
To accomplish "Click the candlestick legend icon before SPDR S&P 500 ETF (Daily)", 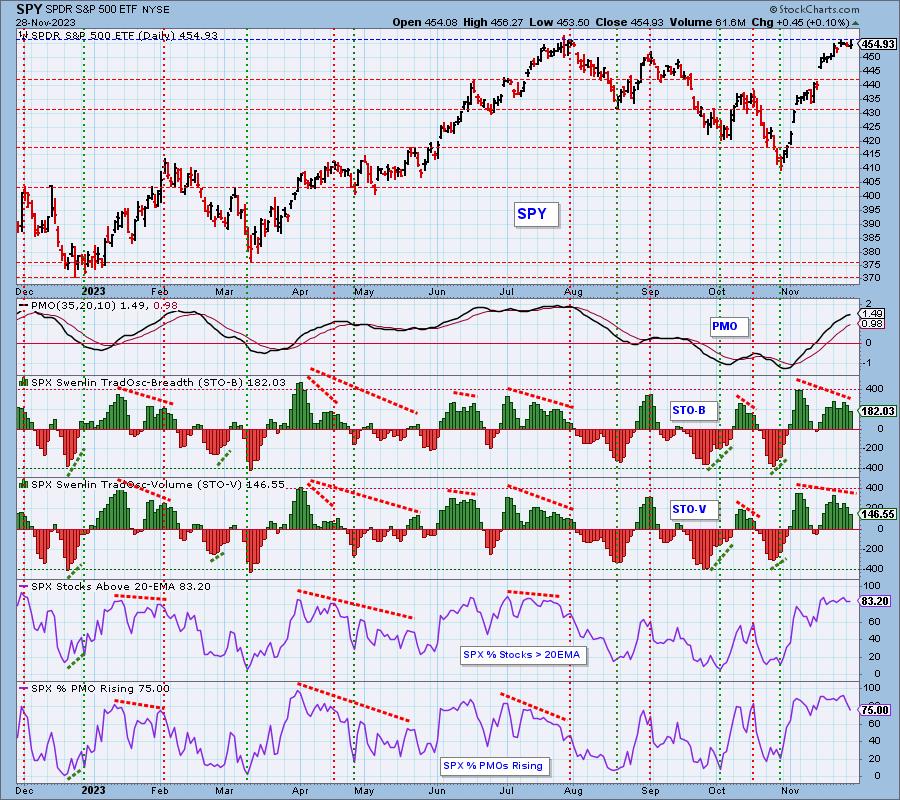I will click(24, 36).
